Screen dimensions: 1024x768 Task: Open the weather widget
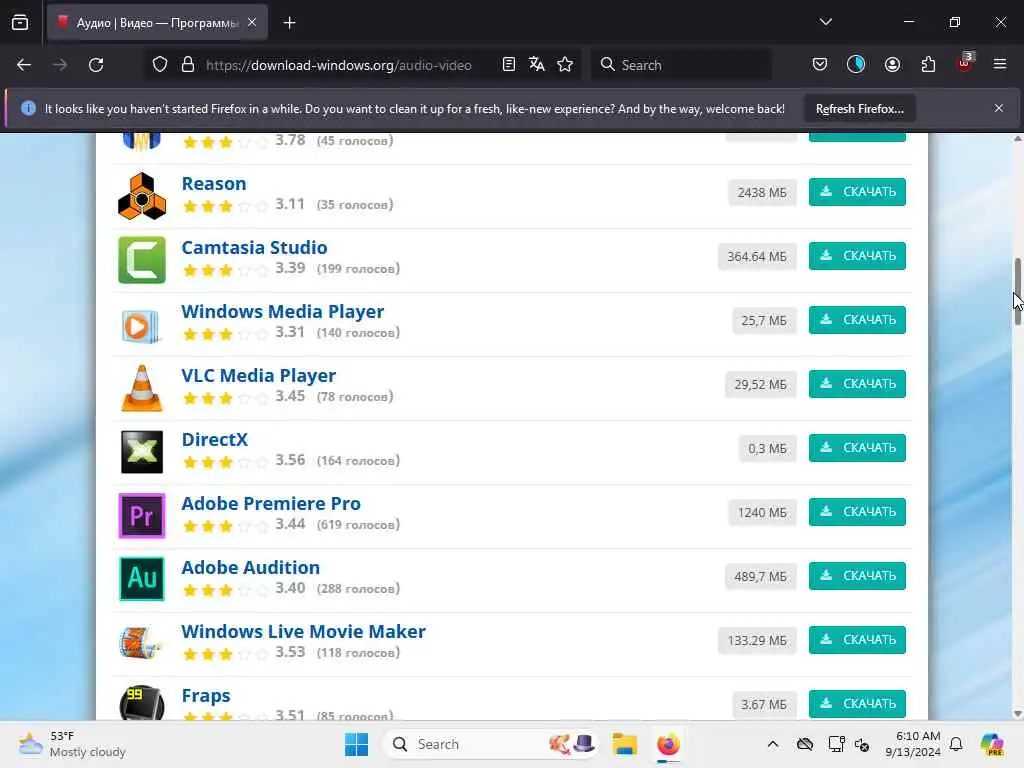[x=72, y=744]
